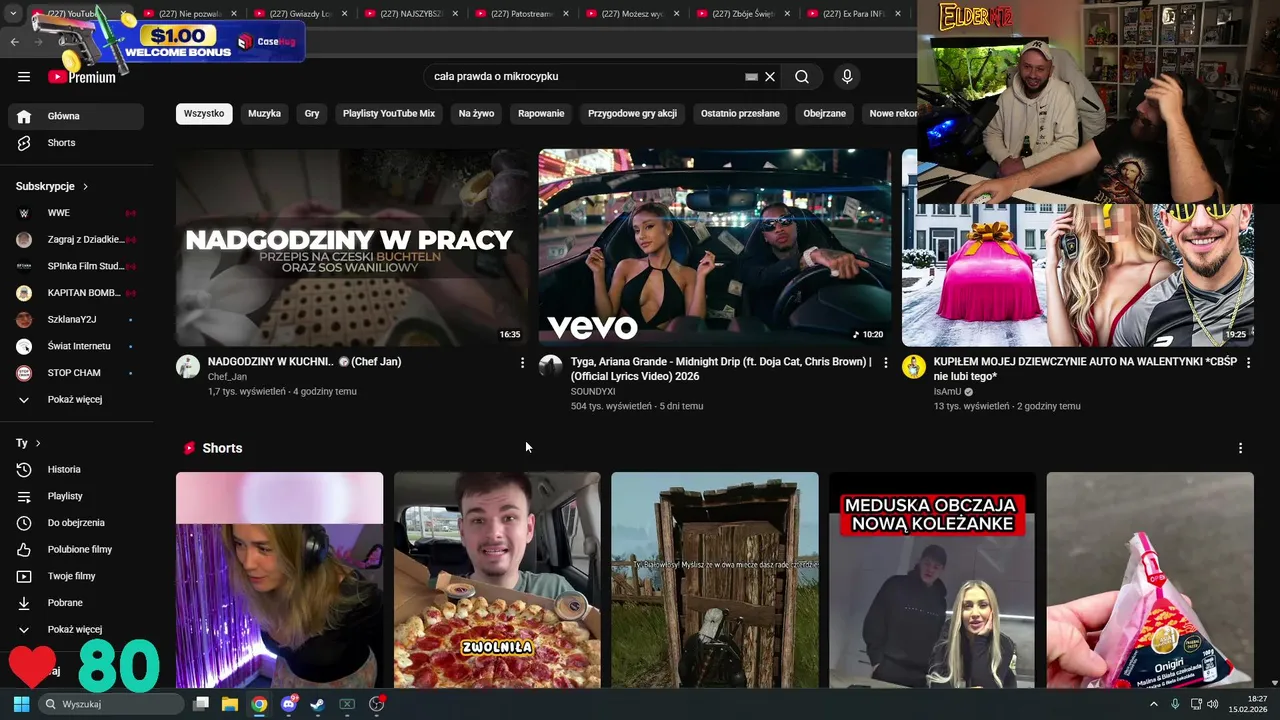Expand Ty section with Pokaż więcej
1280x720 pixels.
coord(76,629)
